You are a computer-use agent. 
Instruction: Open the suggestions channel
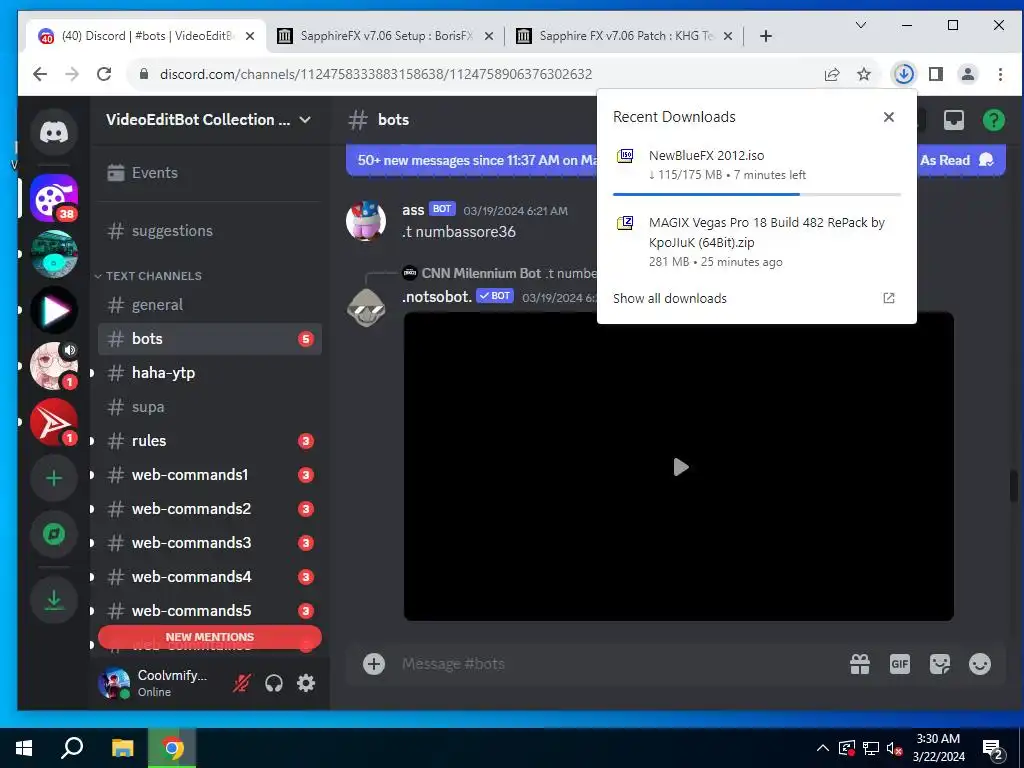[209, 231]
